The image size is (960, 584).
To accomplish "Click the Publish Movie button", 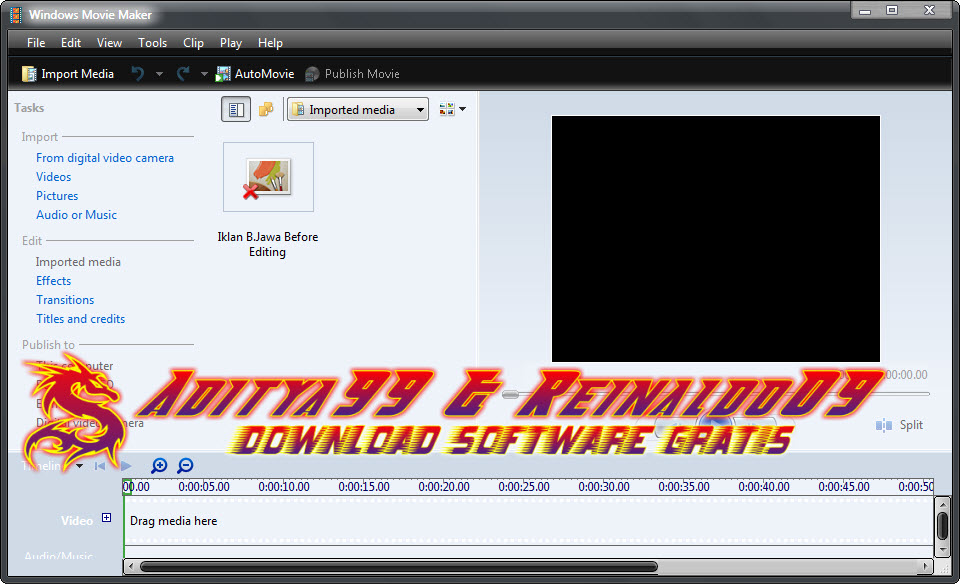I will pyautogui.click(x=353, y=74).
